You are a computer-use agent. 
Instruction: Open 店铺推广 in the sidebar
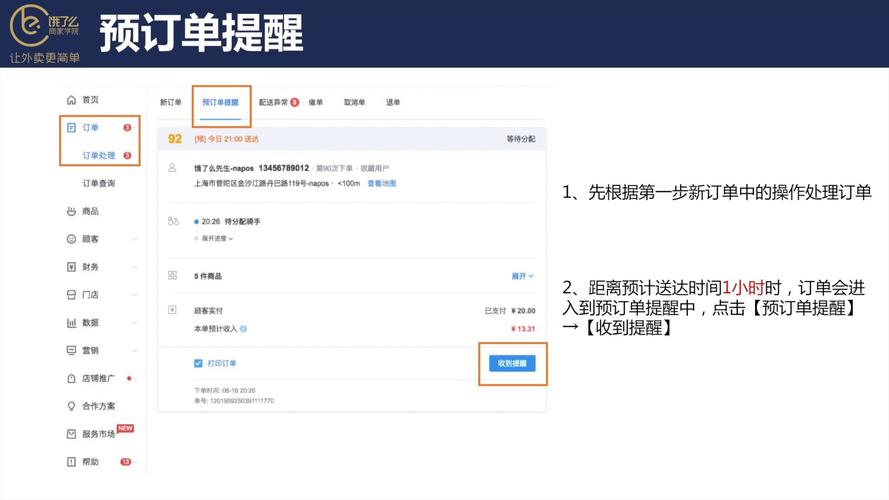[x=99, y=378]
